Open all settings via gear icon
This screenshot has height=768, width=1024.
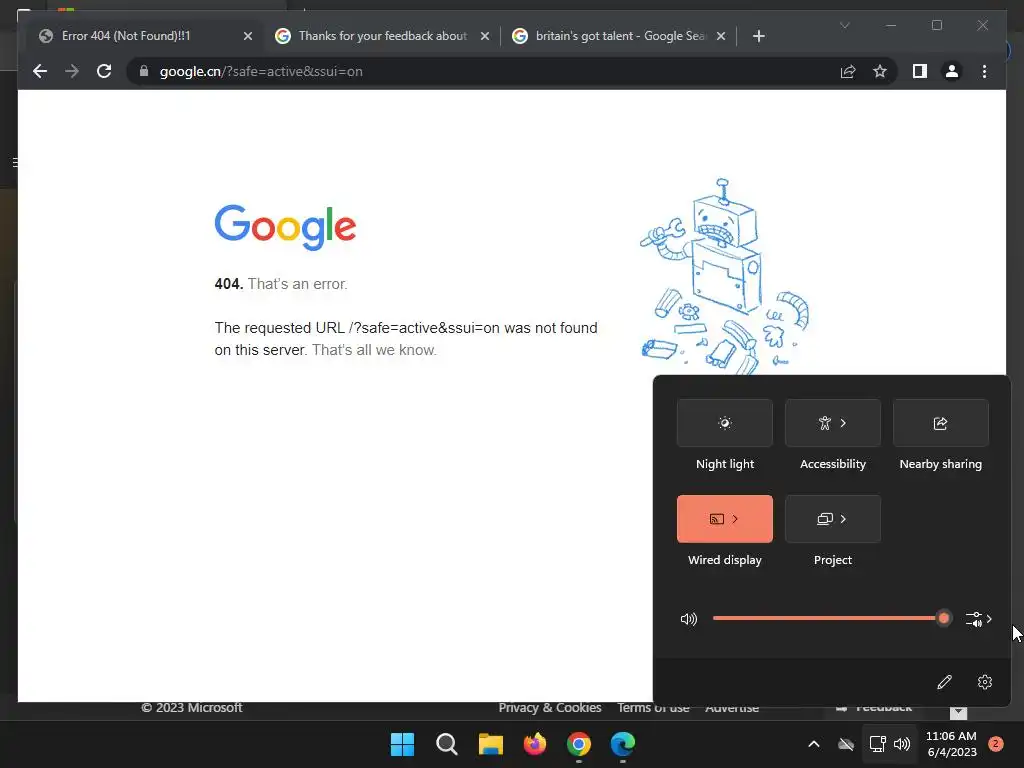(x=985, y=682)
